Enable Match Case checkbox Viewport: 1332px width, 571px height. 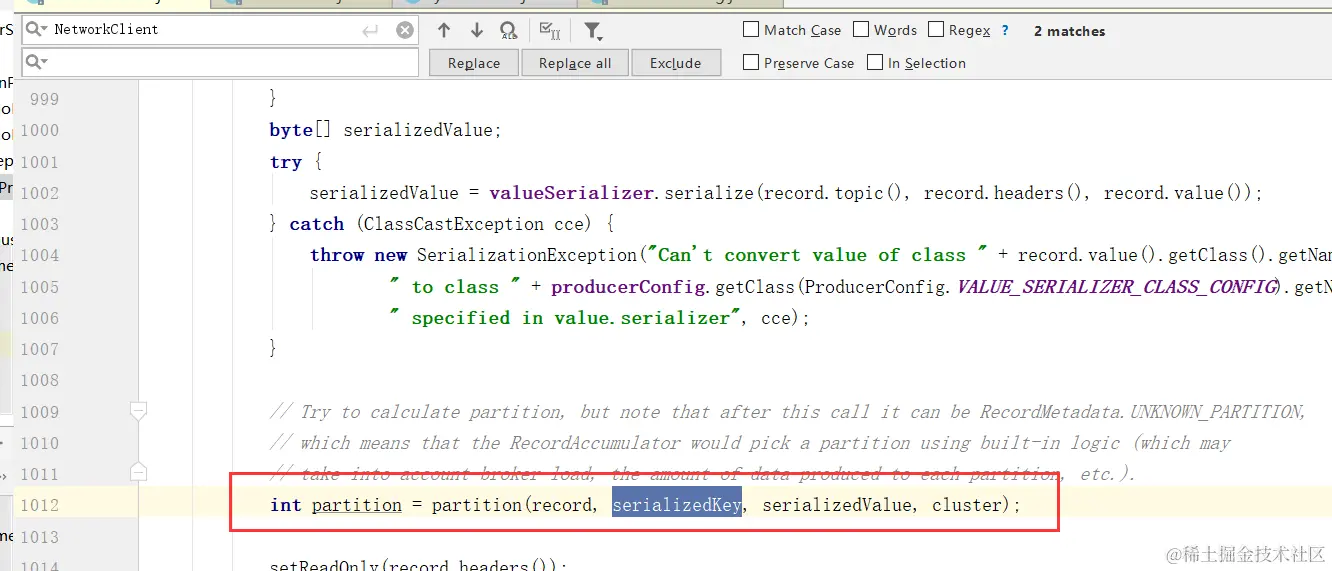[x=751, y=30]
